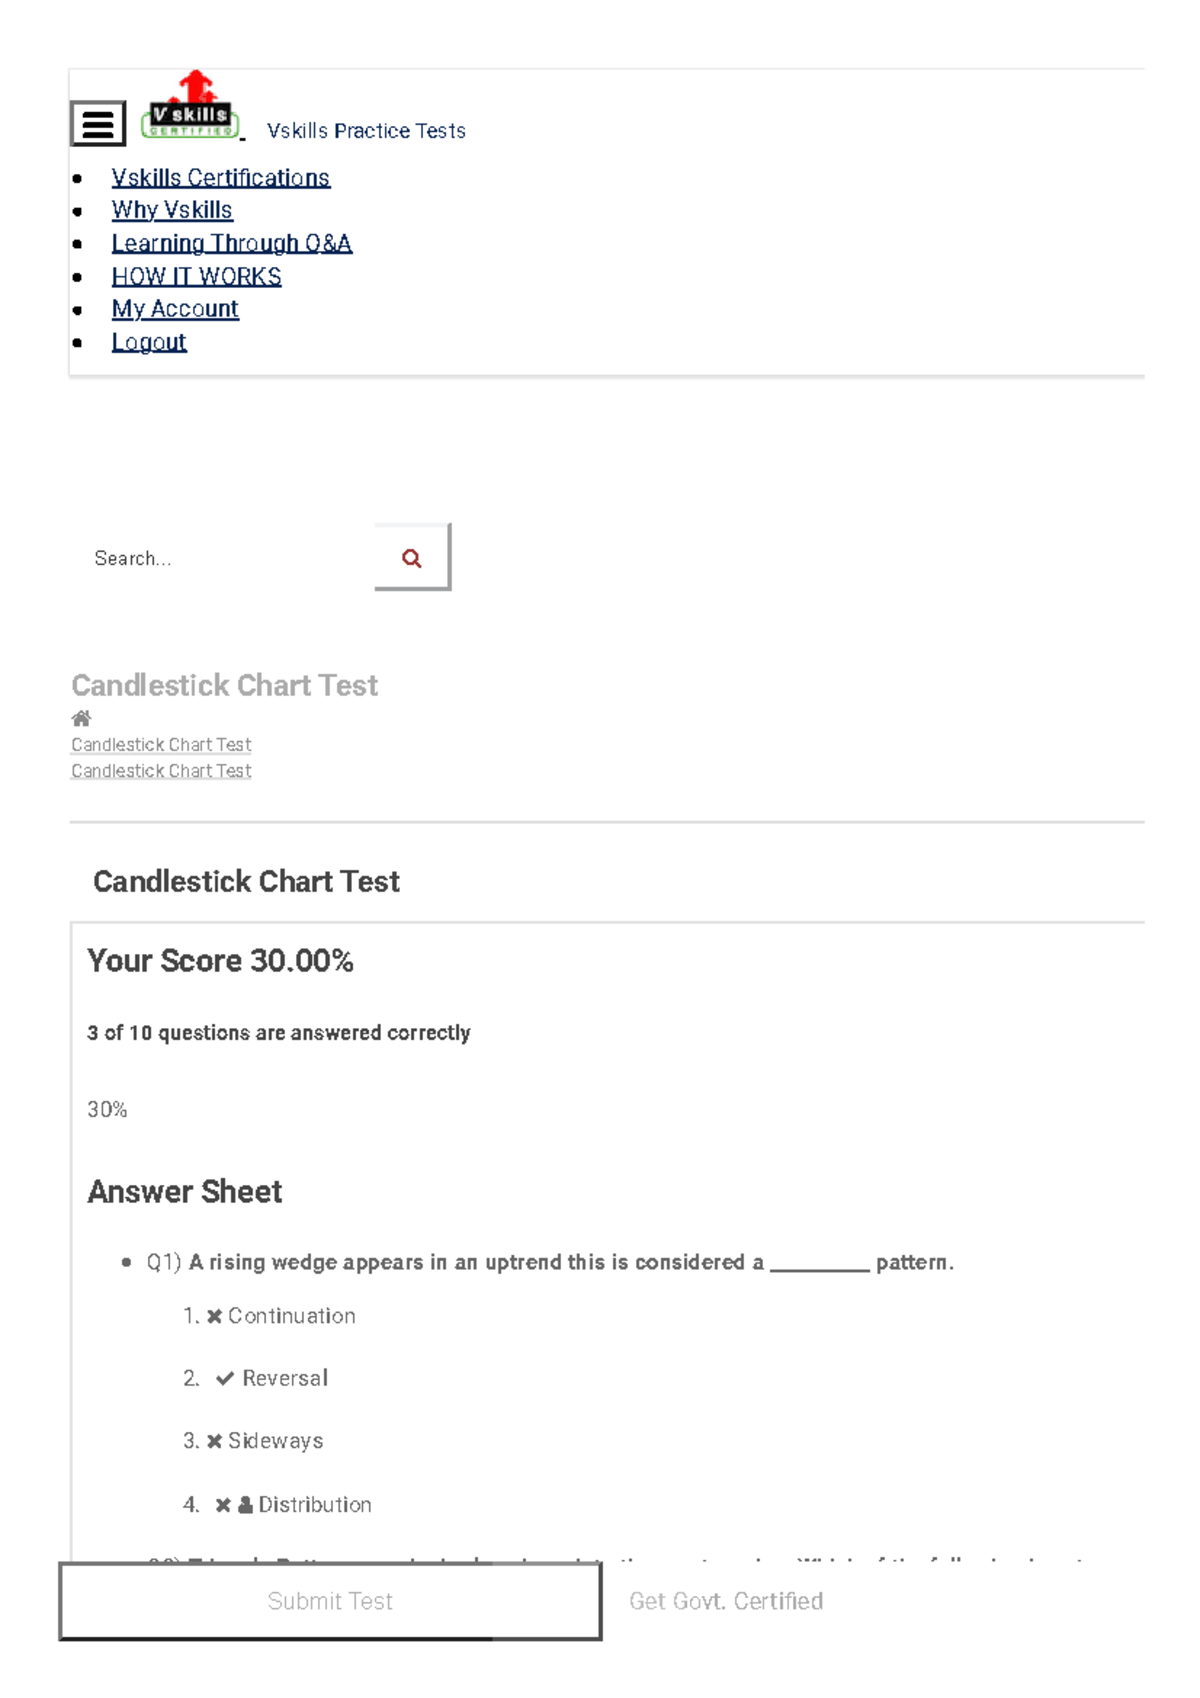Click the red cross beside Continuation
1200x1698 pixels.
[215, 1315]
